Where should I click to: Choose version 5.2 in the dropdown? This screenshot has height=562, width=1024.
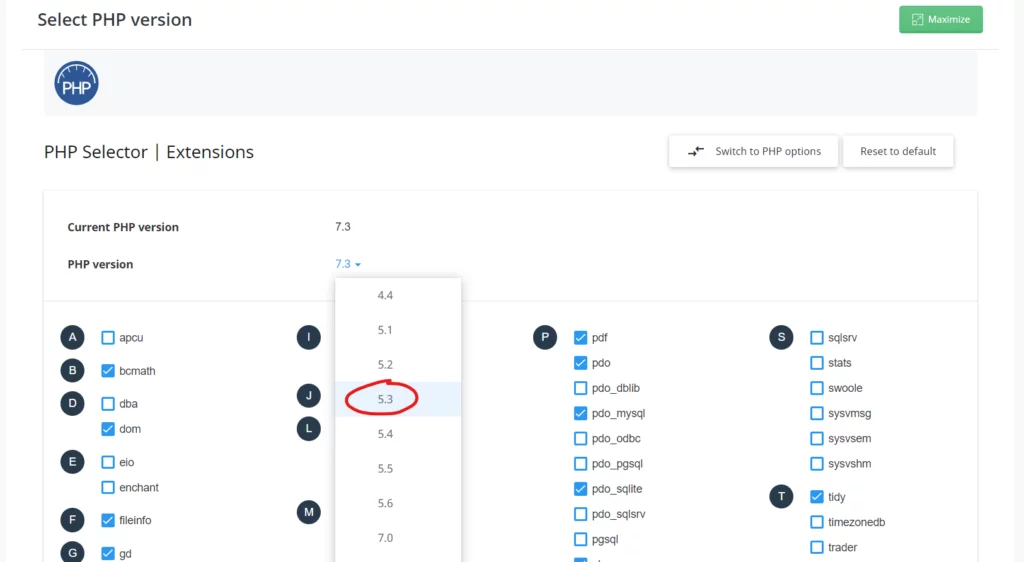coord(398,365)
